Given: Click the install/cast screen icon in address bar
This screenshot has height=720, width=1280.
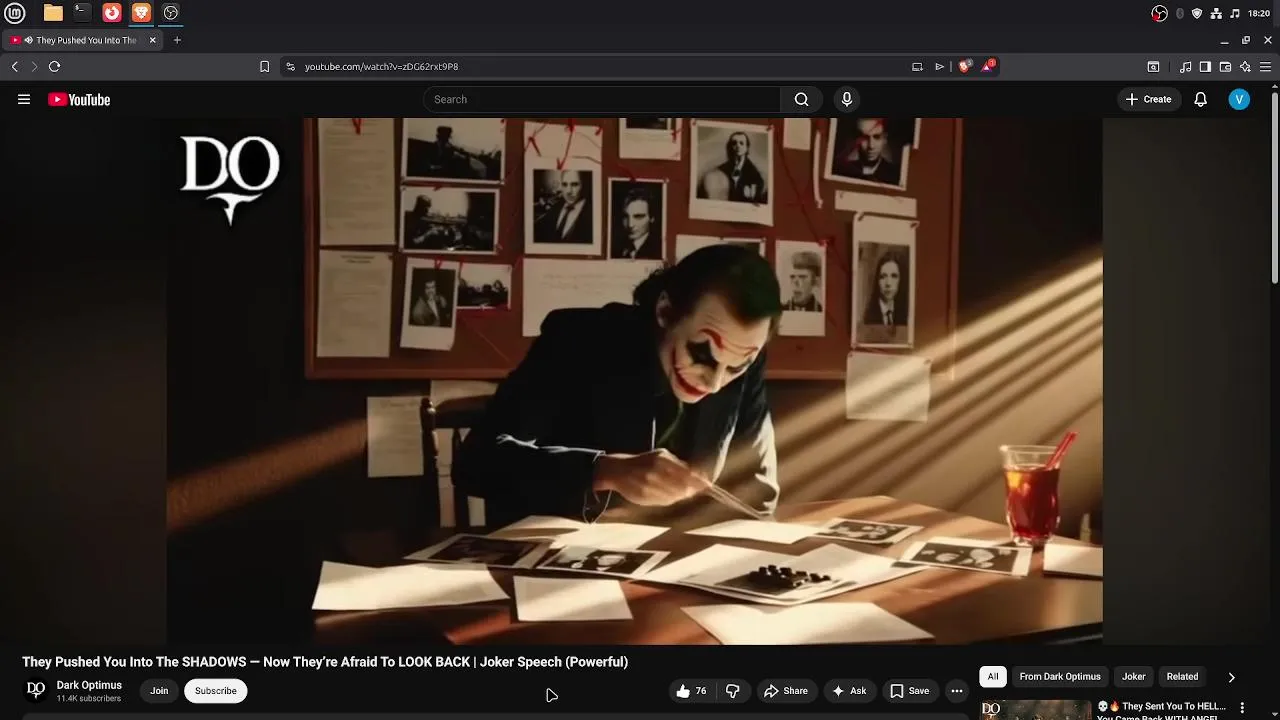Looking at the screenshot, I should click(x=917, y=66).
